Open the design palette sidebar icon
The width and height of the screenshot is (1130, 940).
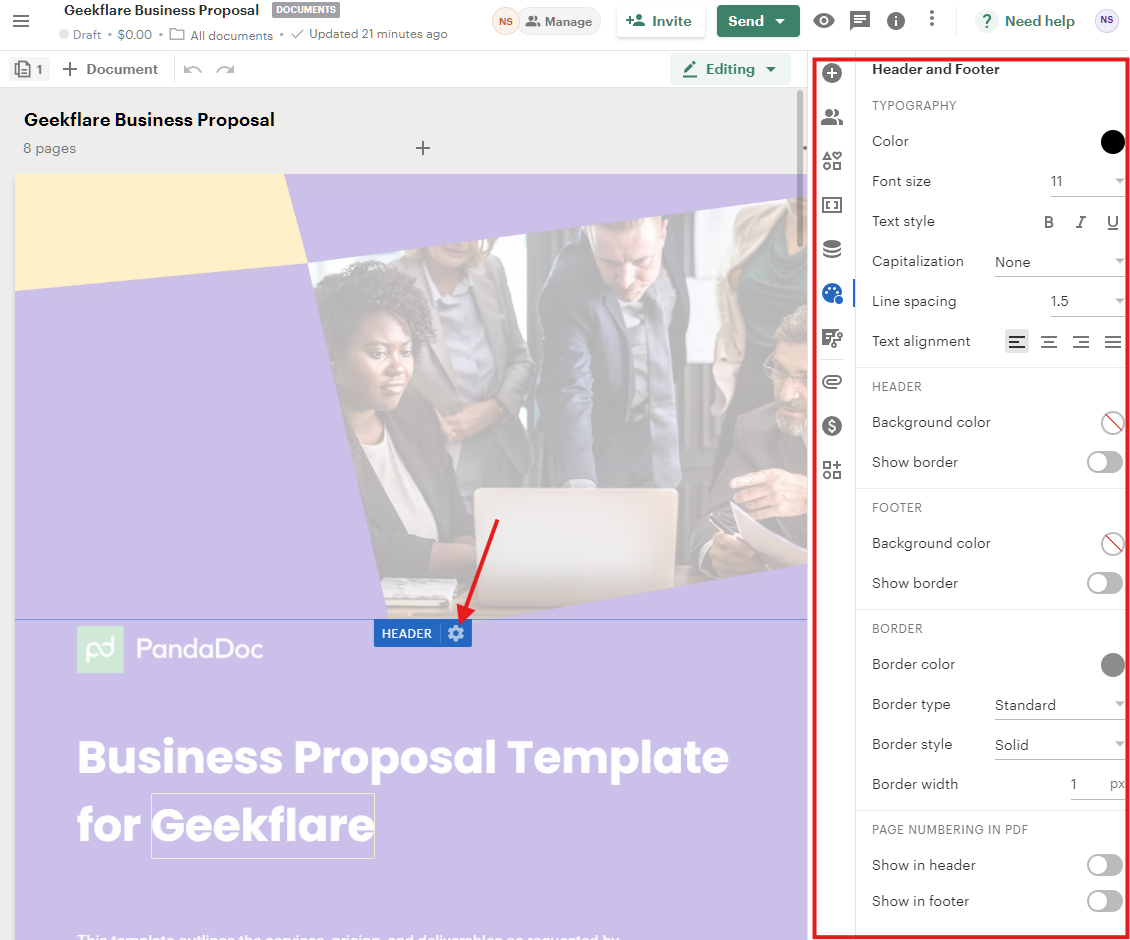click(832, 293)
